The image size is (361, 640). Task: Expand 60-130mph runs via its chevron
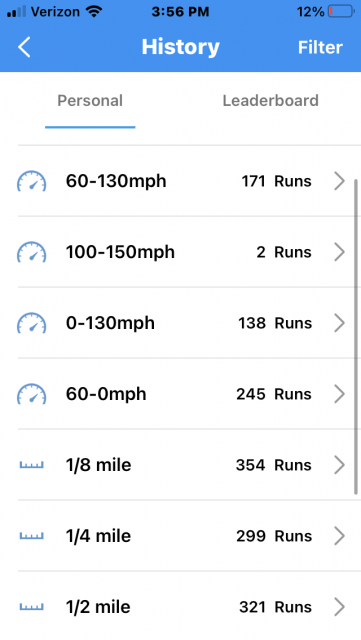339,181
